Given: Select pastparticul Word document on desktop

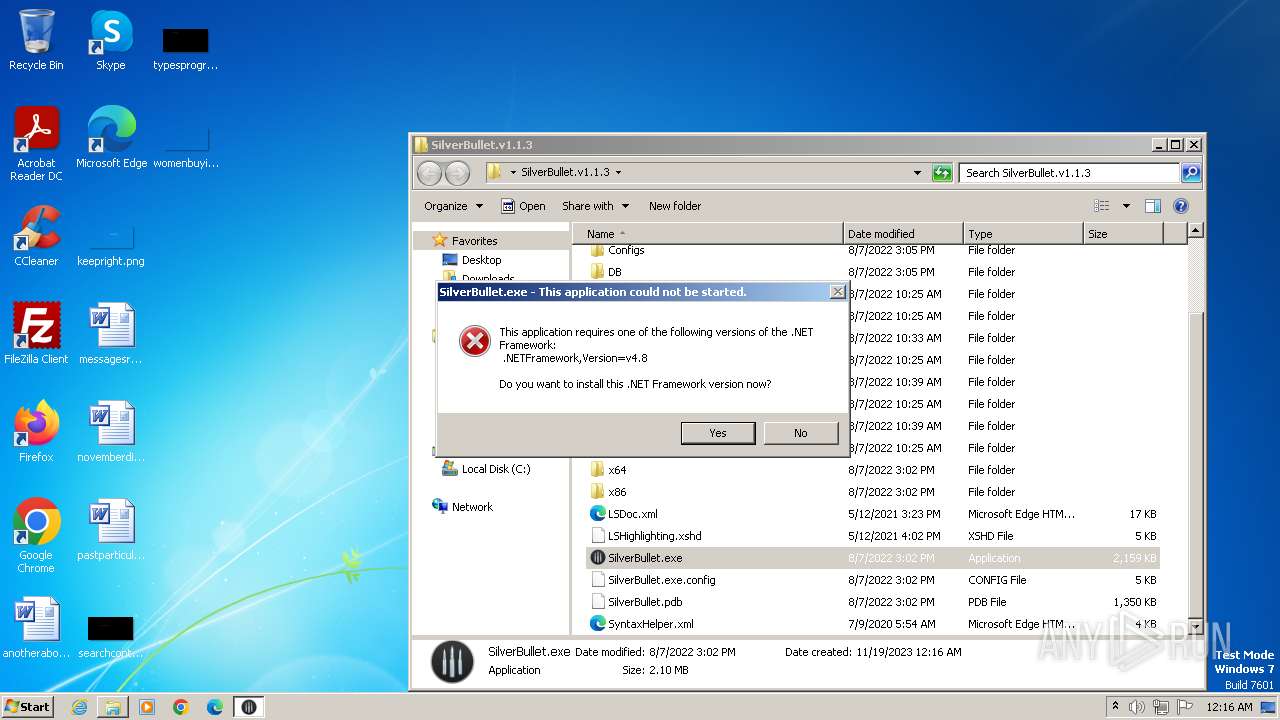Looking at the screenshot, I should pos(110,530).
